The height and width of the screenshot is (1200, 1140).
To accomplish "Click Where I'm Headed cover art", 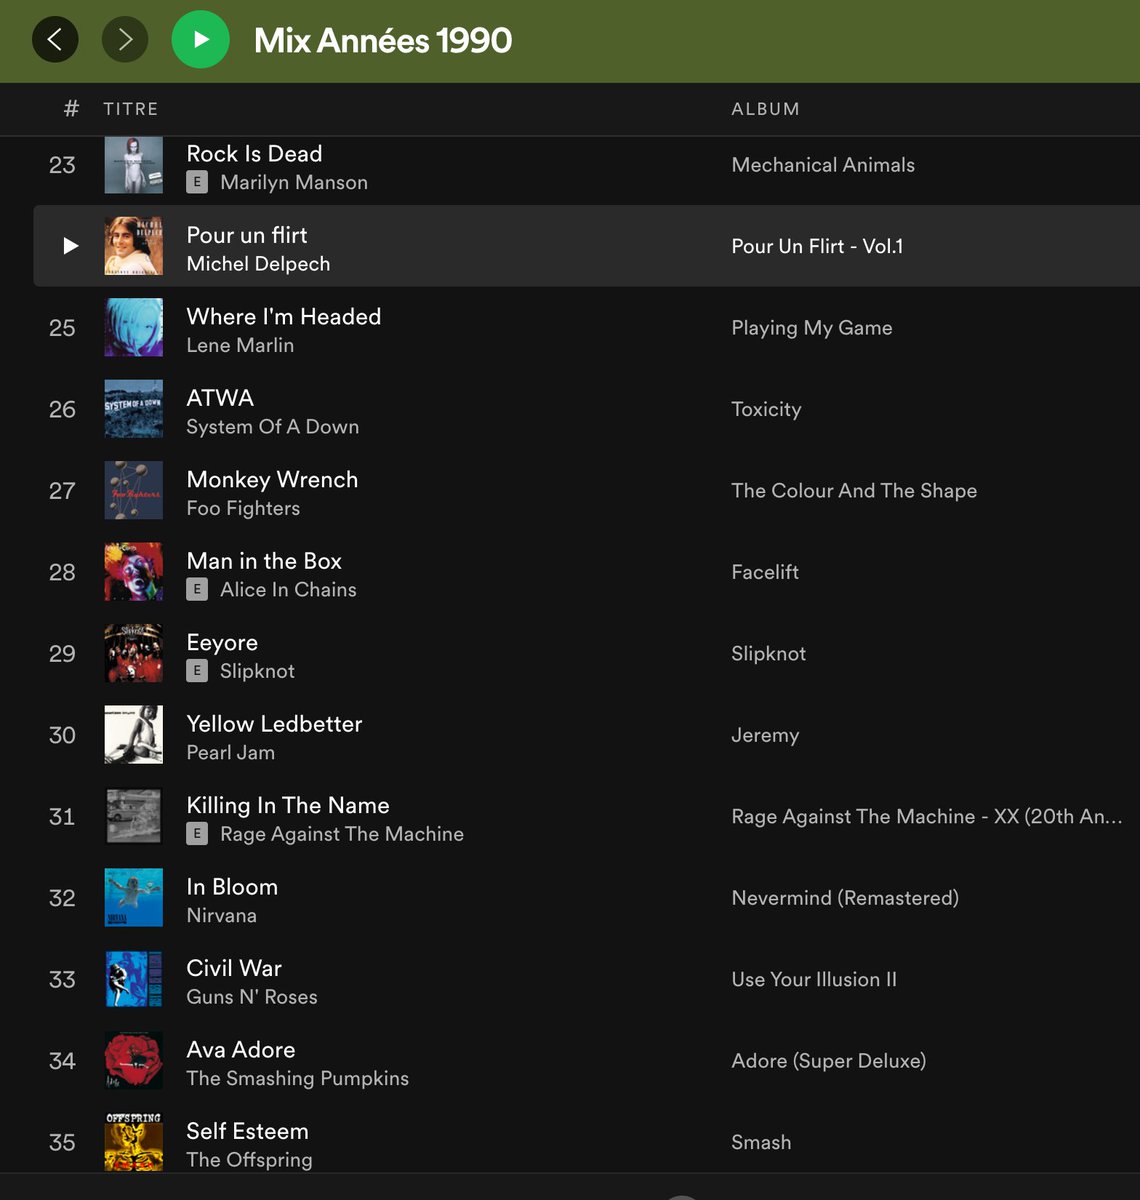I will tap(134, 328).
